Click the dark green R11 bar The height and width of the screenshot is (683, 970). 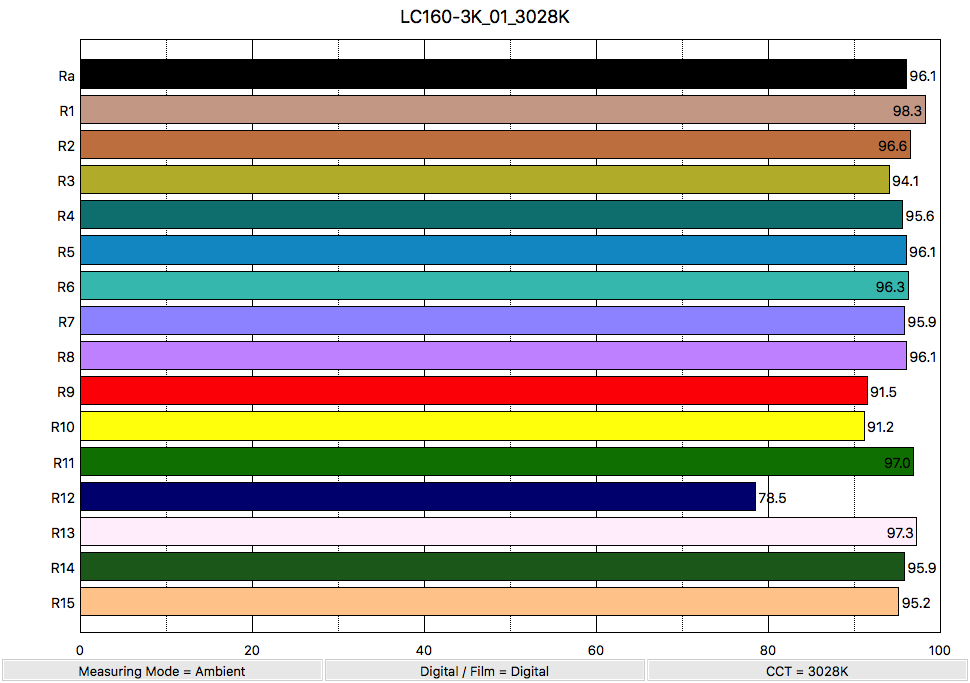point(496,462)
